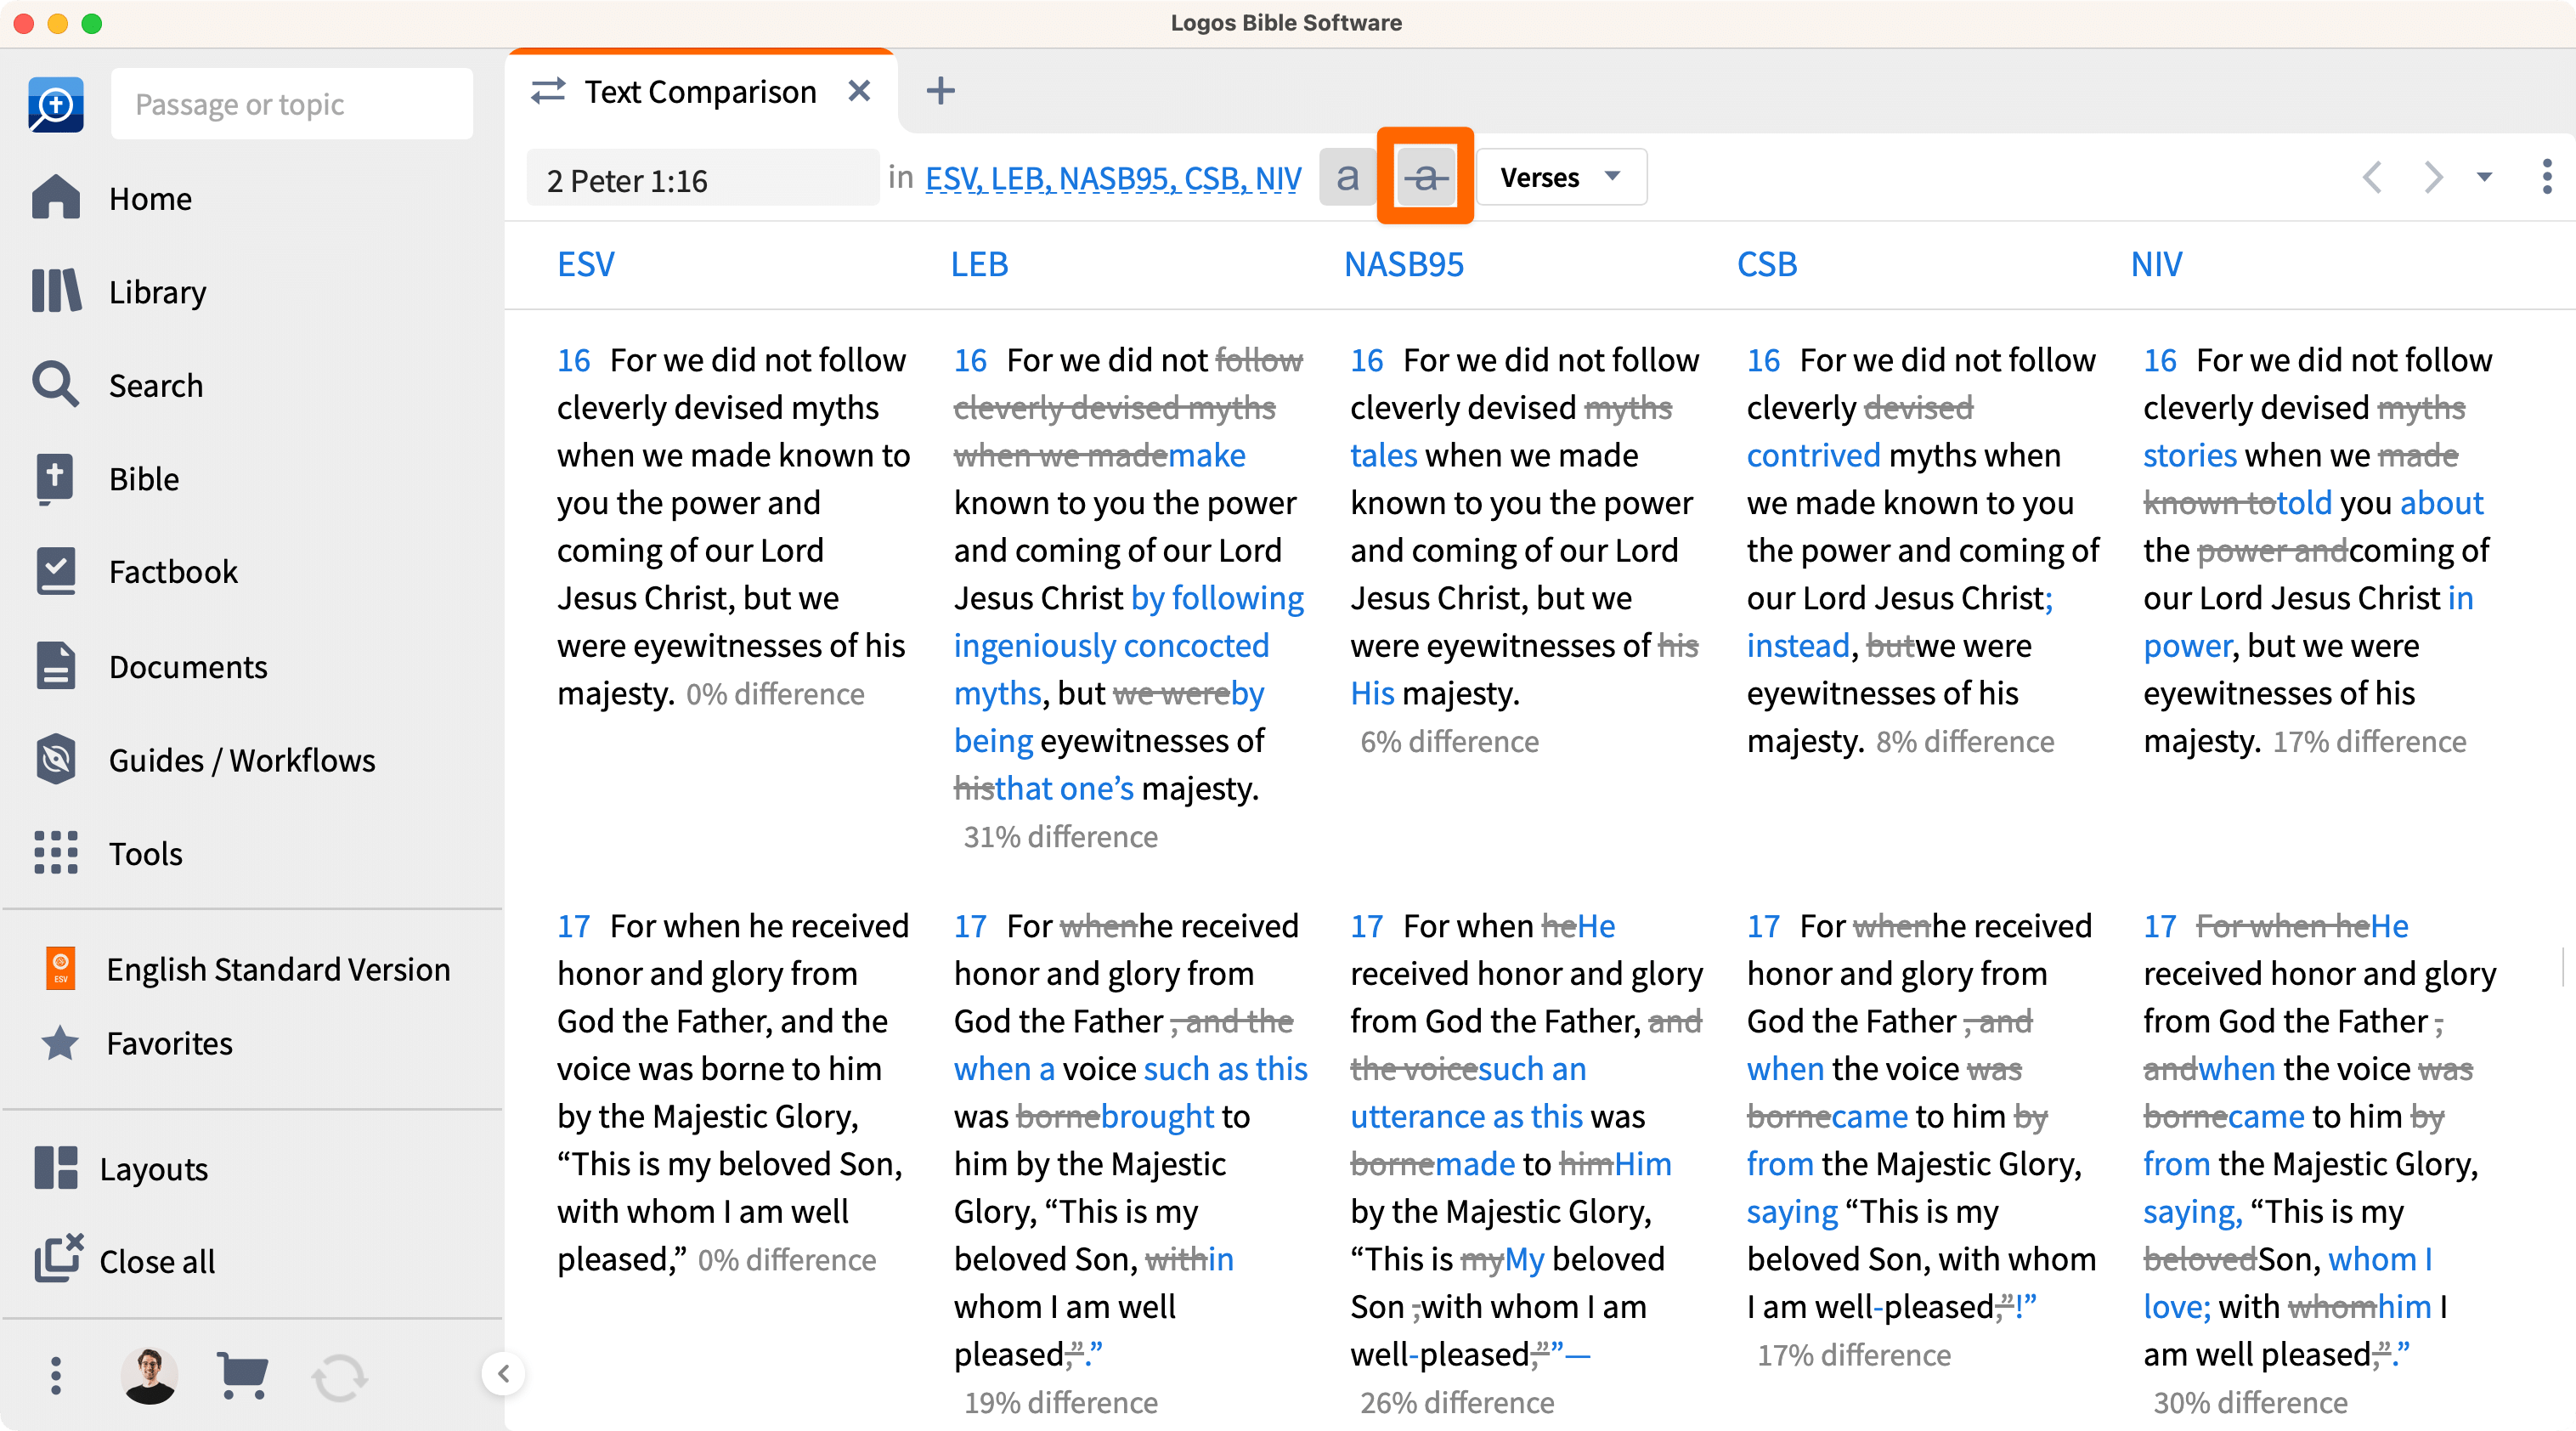The height and width of the screenshot is (1431, 2576).
Task: Click verse number 16 in ESV column
Action: (x=574, y=360)
